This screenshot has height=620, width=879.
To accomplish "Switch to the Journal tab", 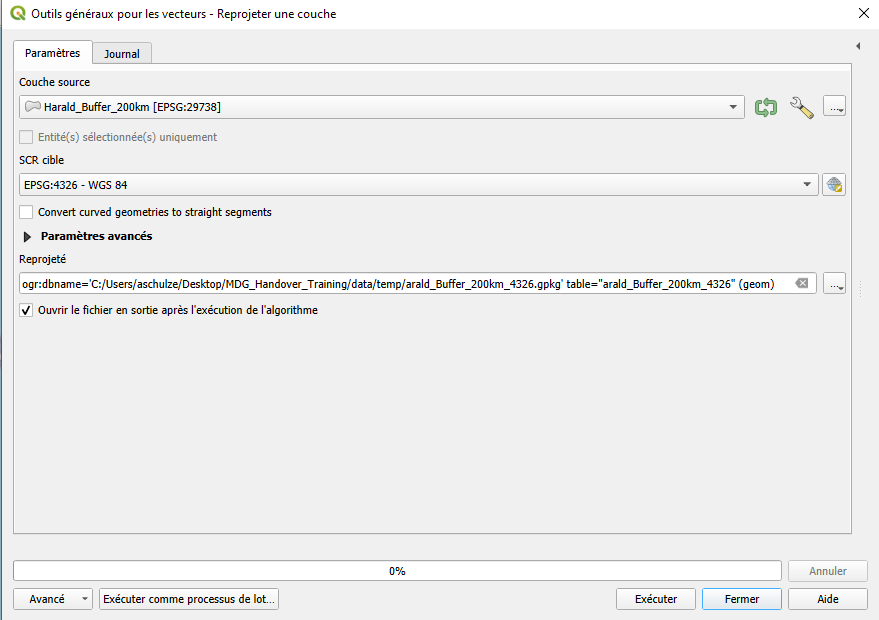I will (x=122, y=53).
